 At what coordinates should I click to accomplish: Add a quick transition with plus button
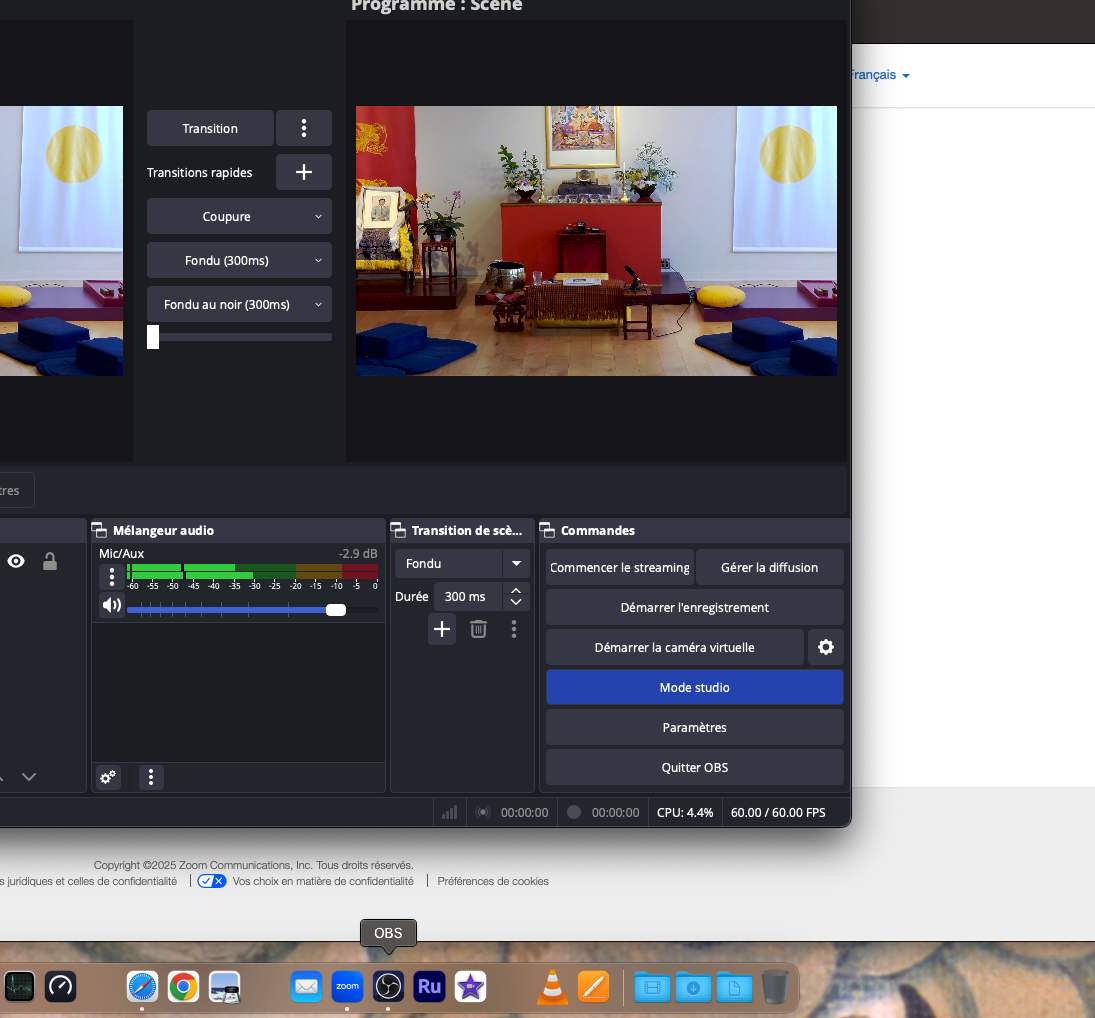coord(304,172)
